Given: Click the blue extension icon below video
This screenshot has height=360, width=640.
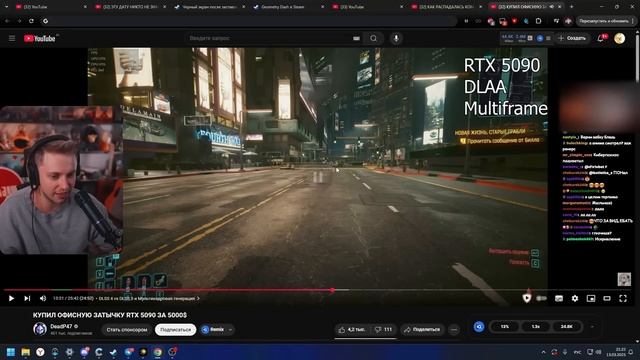Looking at the screenshot, I should pyautogui.click(x=479, y=327).
